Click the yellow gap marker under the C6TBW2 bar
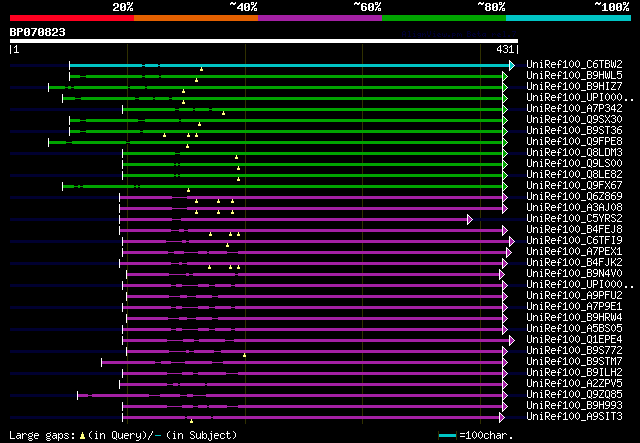 tap(201, 69)
